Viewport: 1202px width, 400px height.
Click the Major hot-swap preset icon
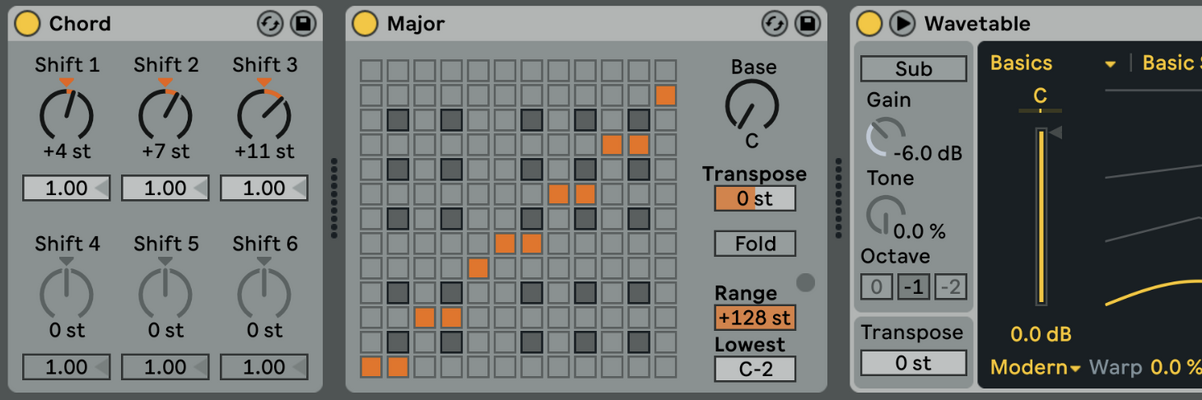[774, 23]
